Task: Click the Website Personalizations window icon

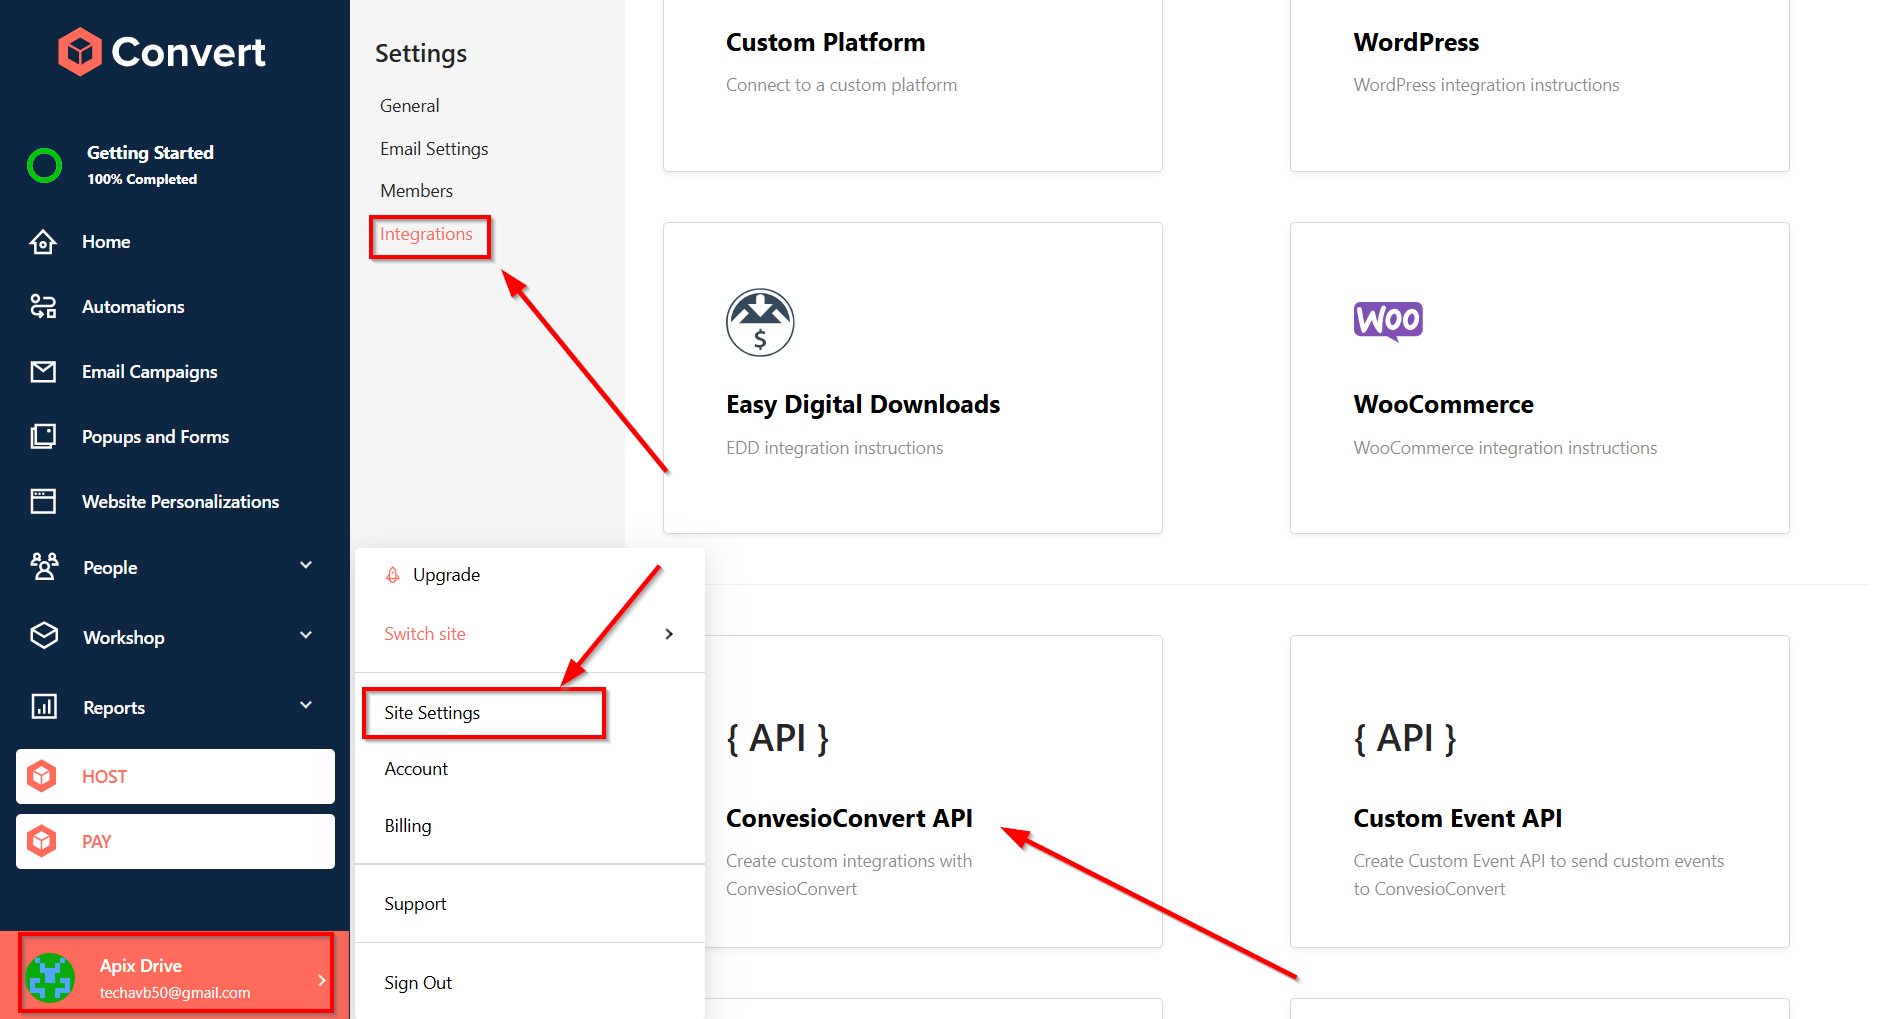Action: click(x=43, y=502)
